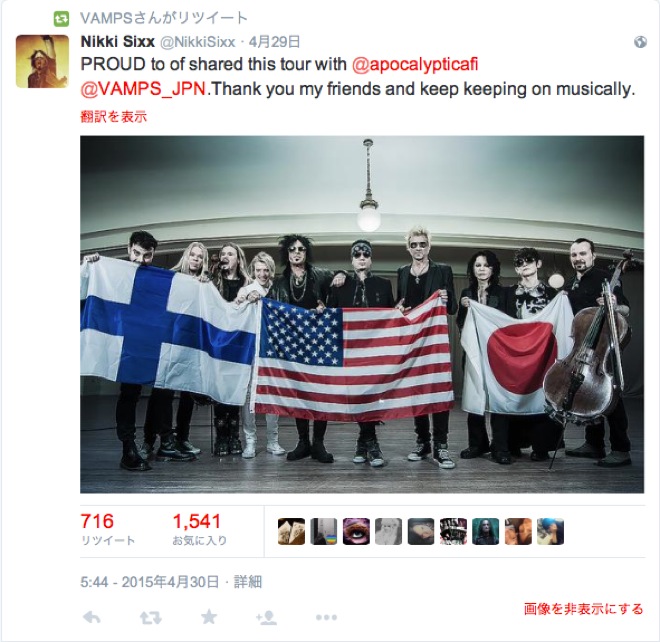Open Nikki Sixx's profile avatar

42,61
